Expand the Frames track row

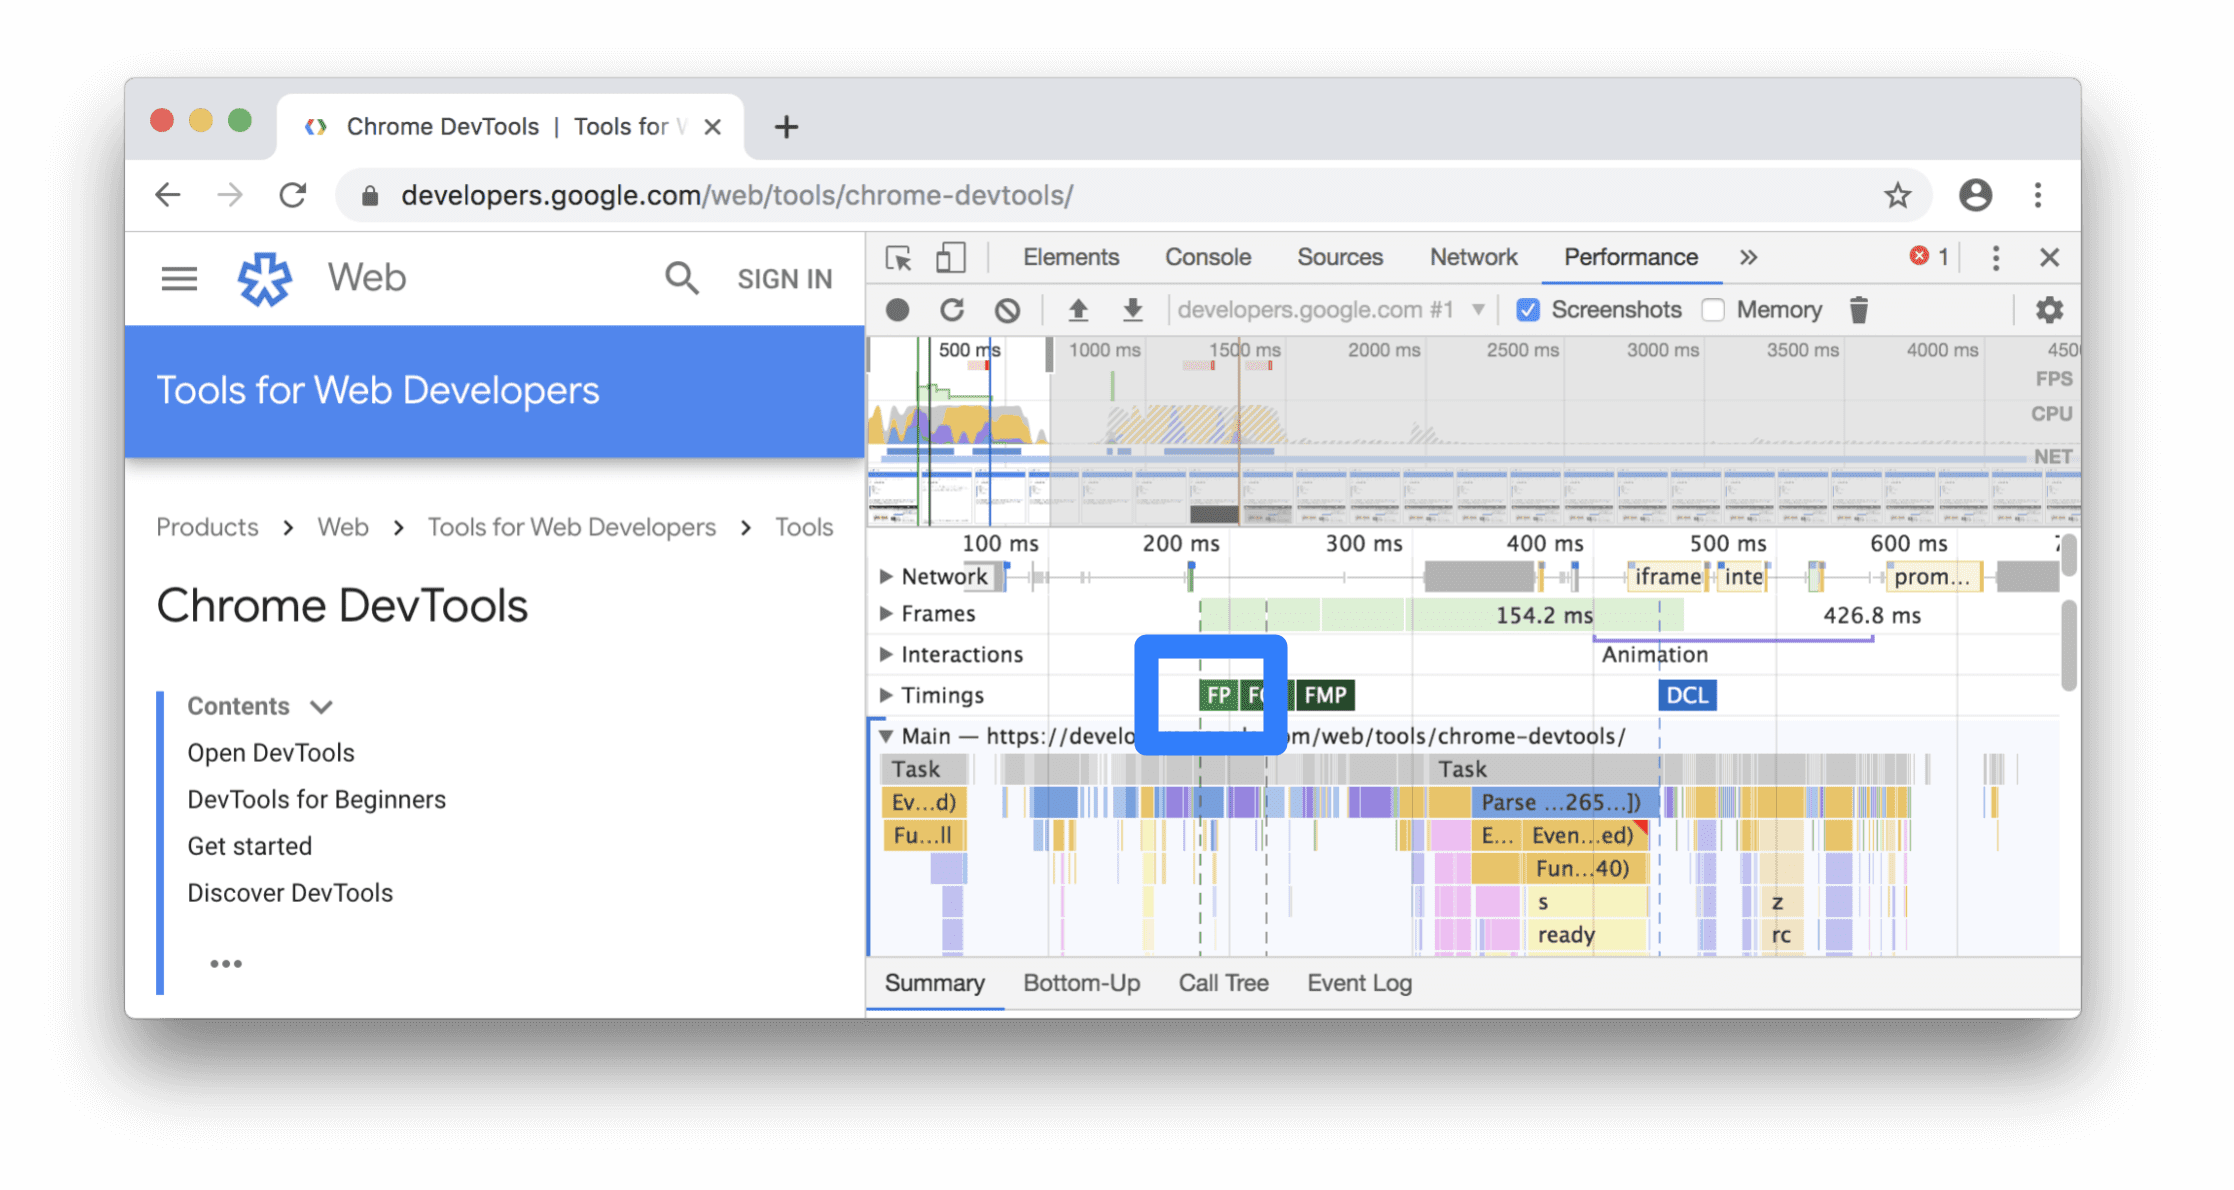pyautogui.click(x=884, y=613)
